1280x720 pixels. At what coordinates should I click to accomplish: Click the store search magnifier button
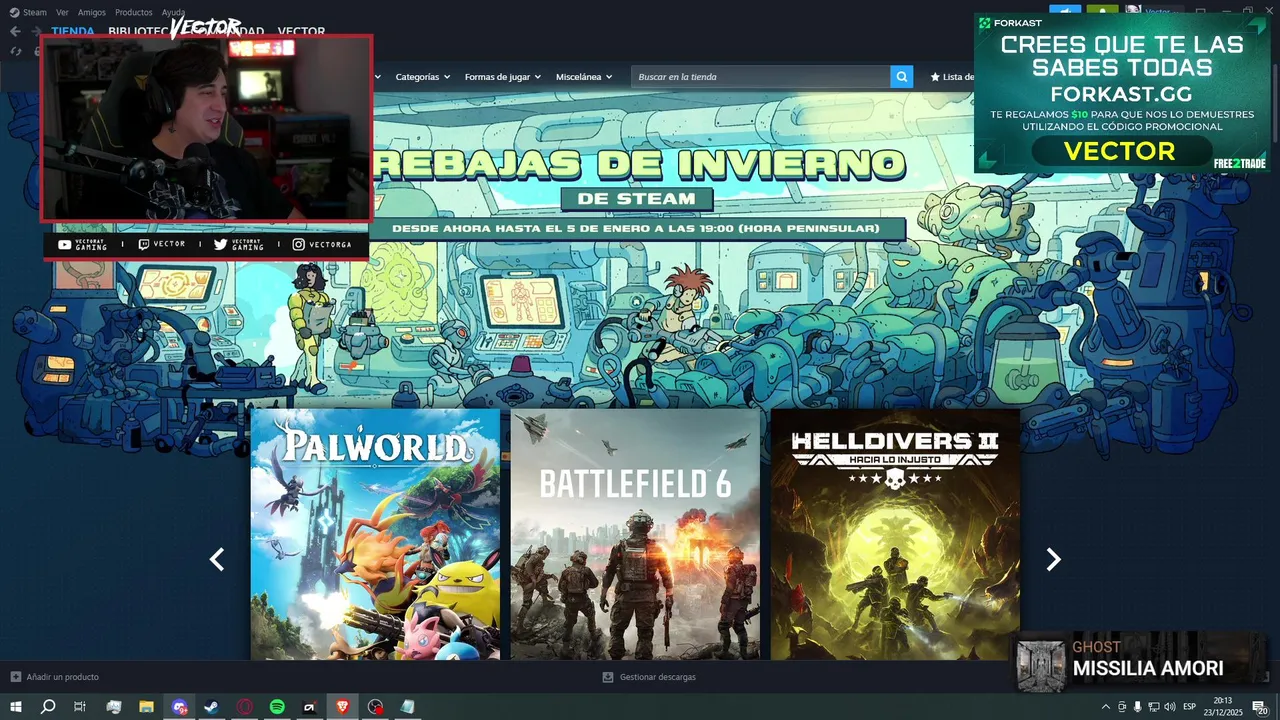pyautogui.click(x=902, y=77)
